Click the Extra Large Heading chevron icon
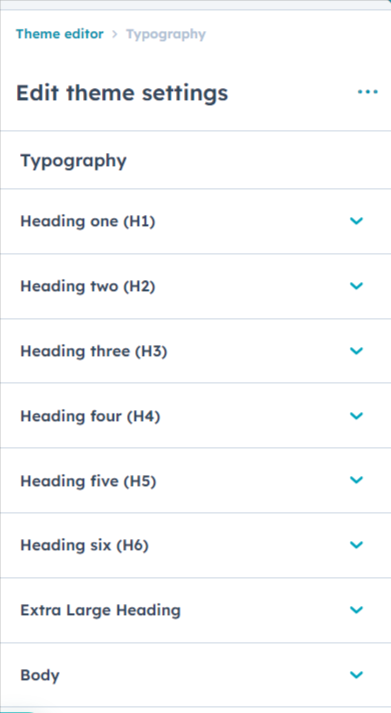Image resolution: width=391 pixels, height=713 pixels. tap(356, 610)
